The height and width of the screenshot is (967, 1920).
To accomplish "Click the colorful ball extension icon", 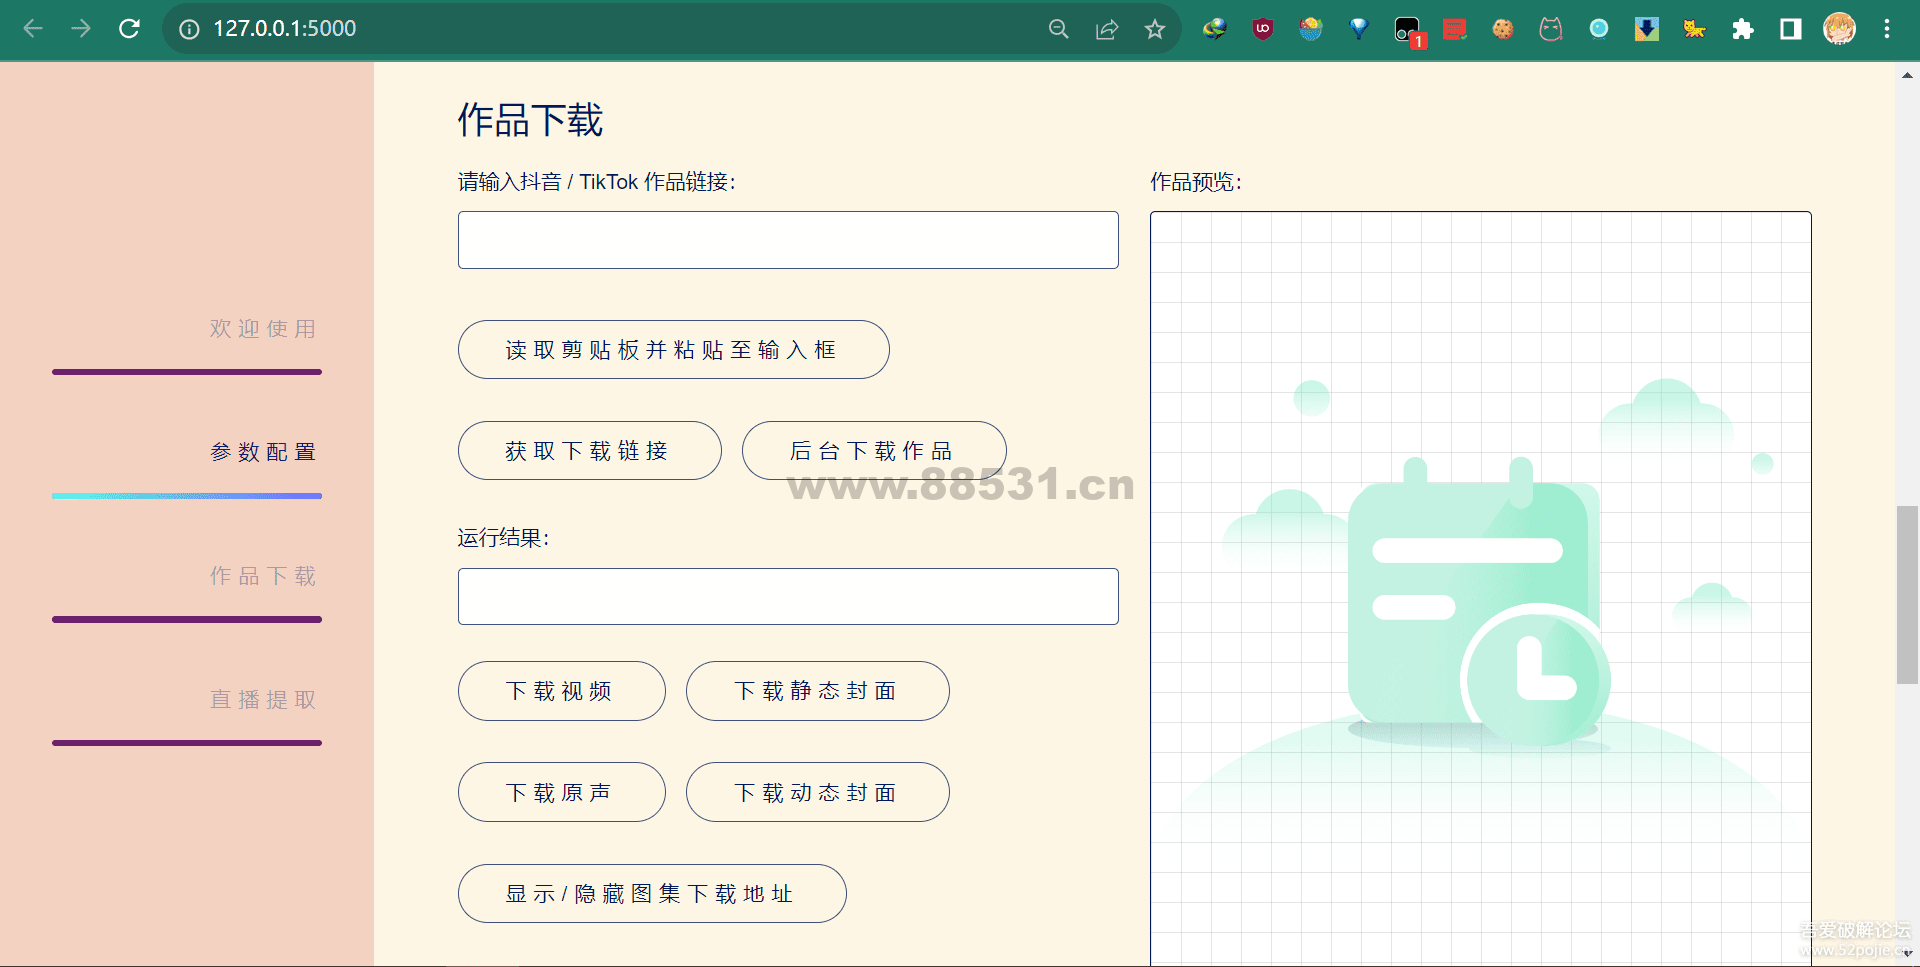I will [x=1311, y=29].
